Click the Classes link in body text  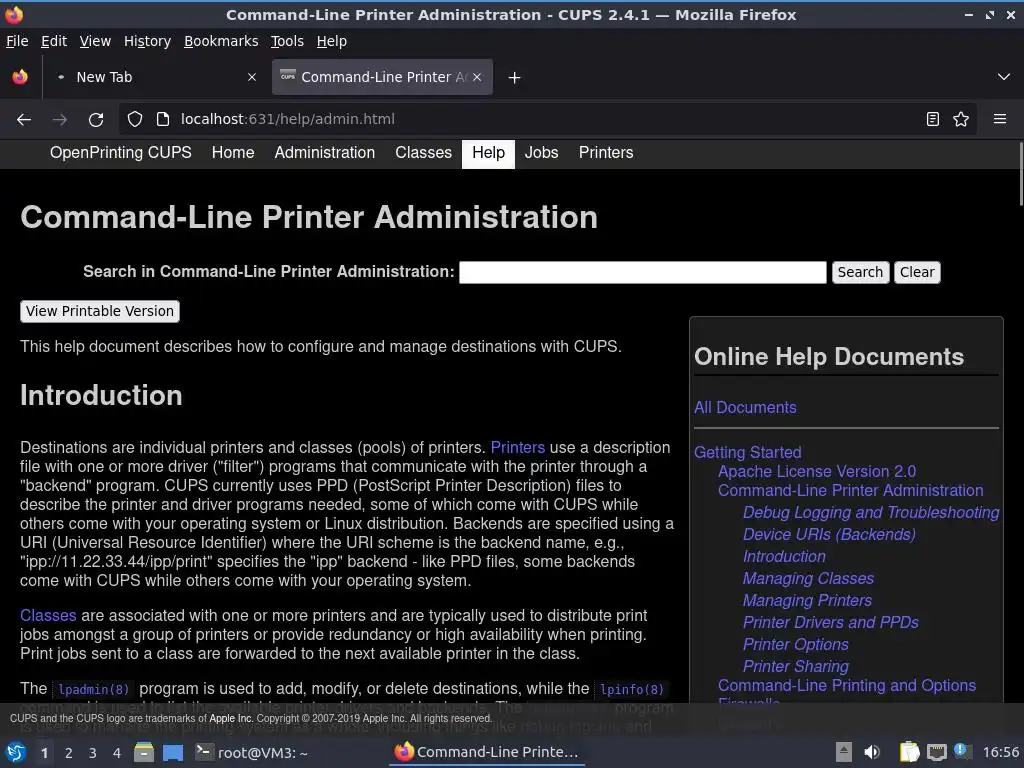tap(48, 616)
